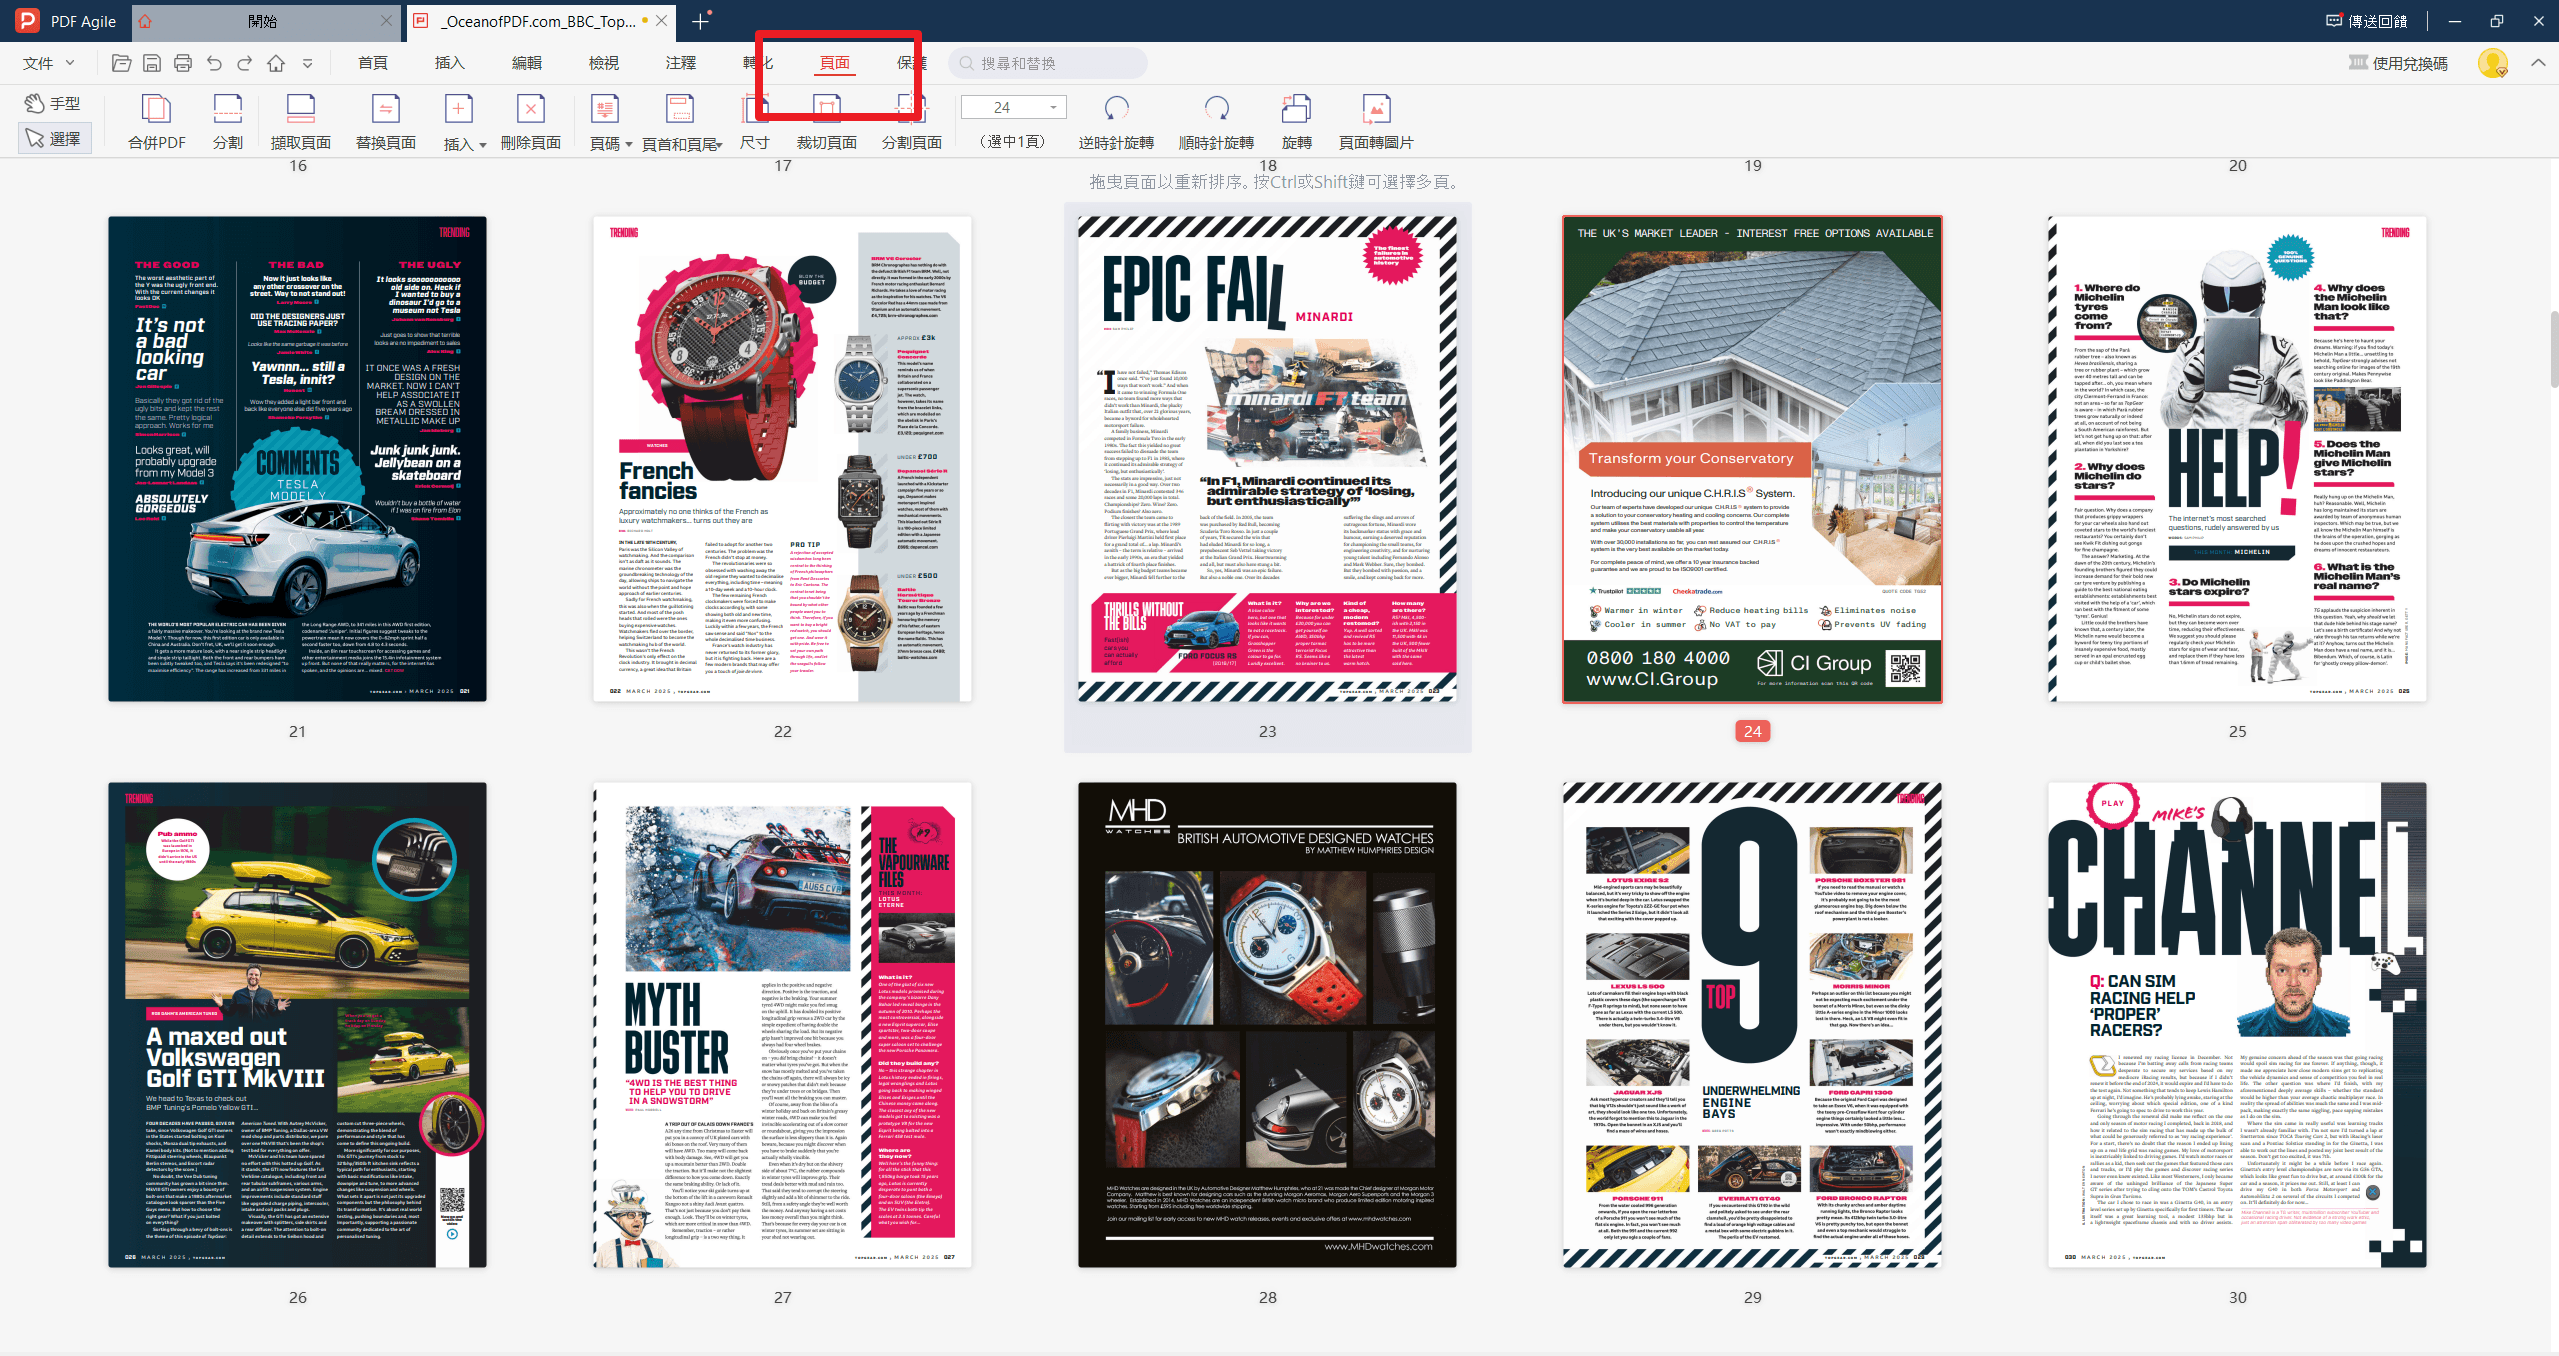Click the save icon
The image size is (2559, 1356).
(x=152, y=63)
